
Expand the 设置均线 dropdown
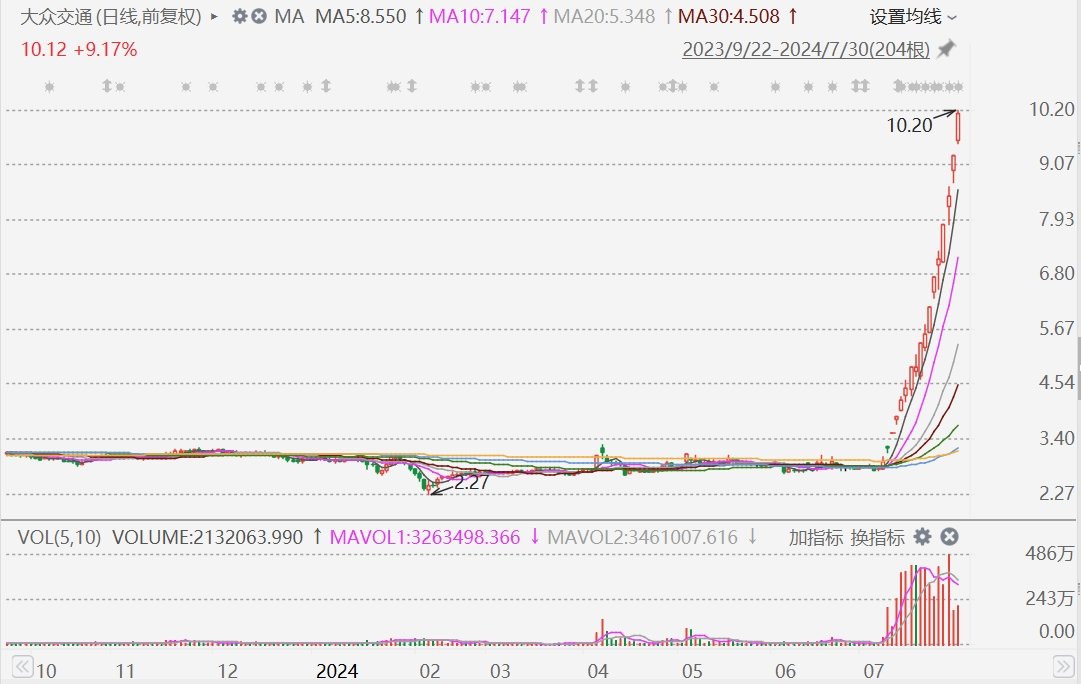pos(913,17)
